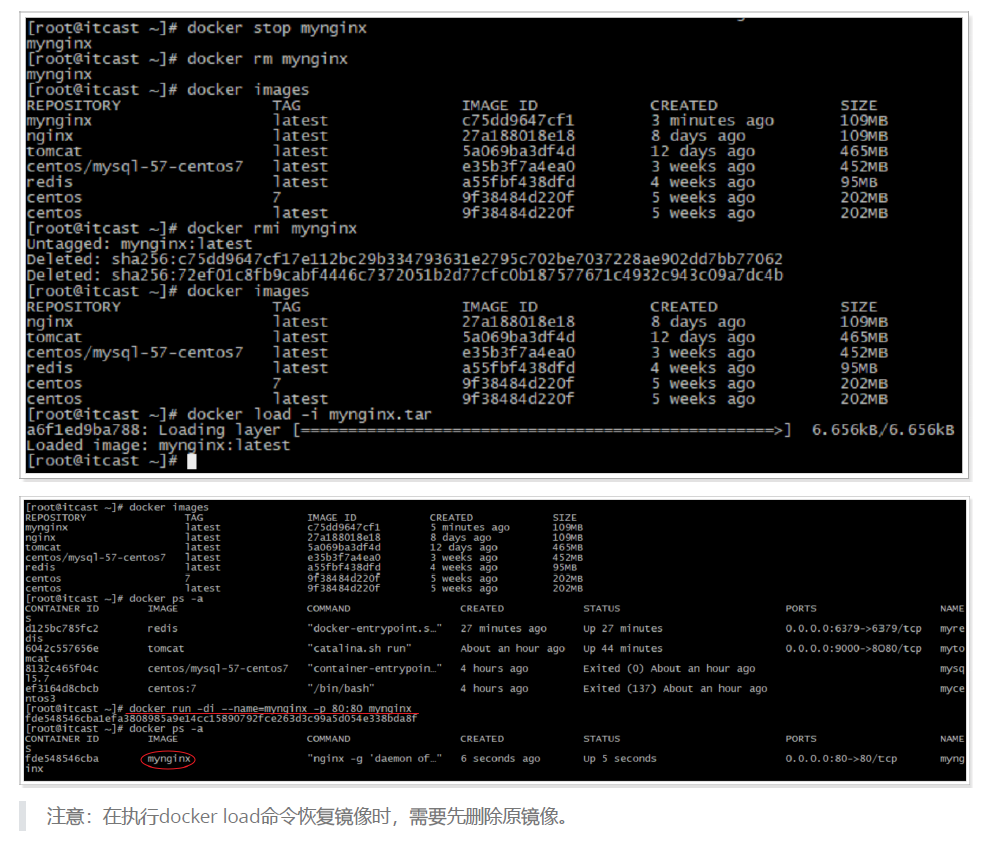Click container ID 'ef3164d8cbcb'
Viewport: 985px width, 844px height.
[62, 689]
